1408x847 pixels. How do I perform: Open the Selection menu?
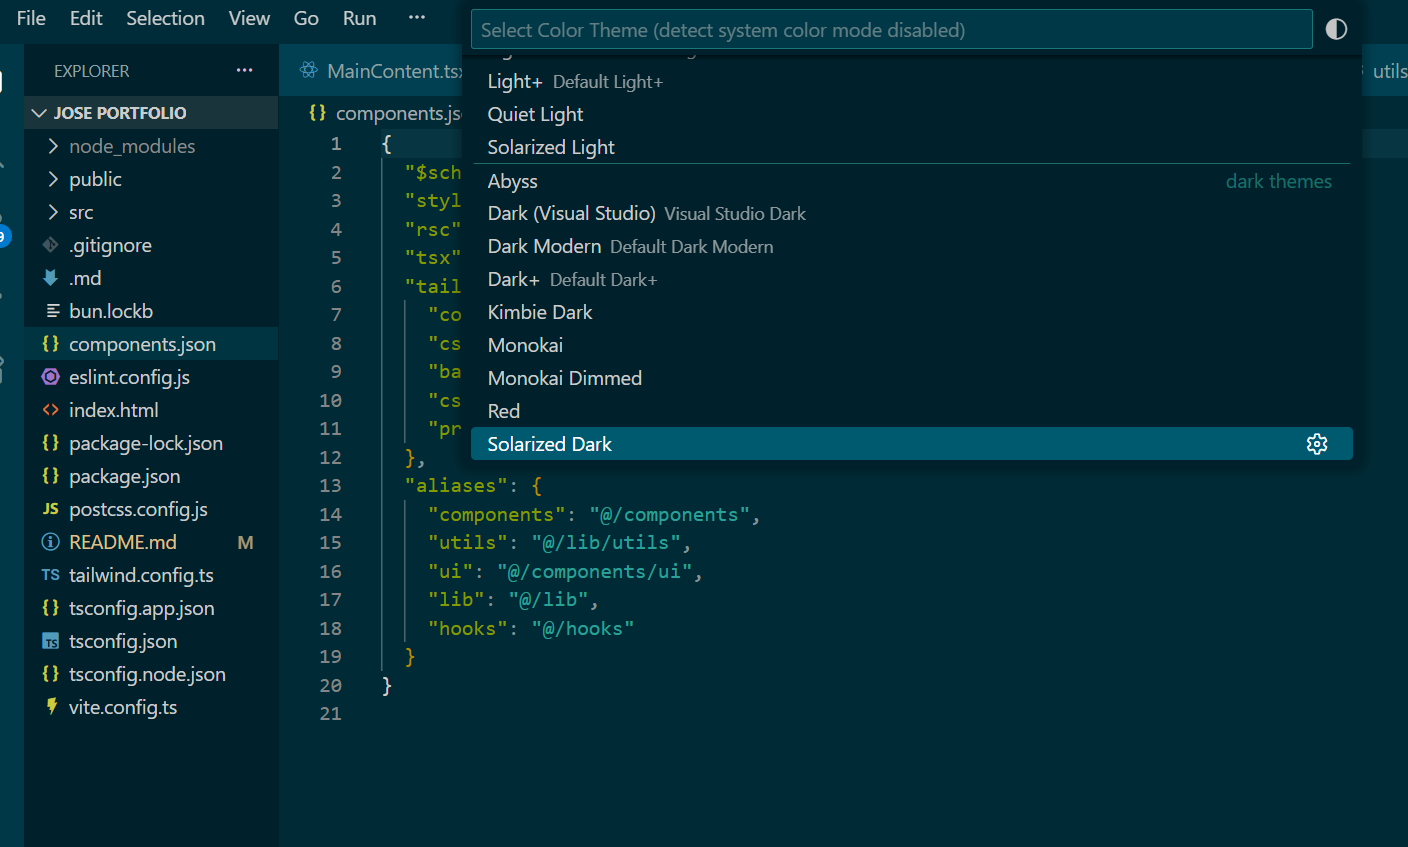[165, 18]
